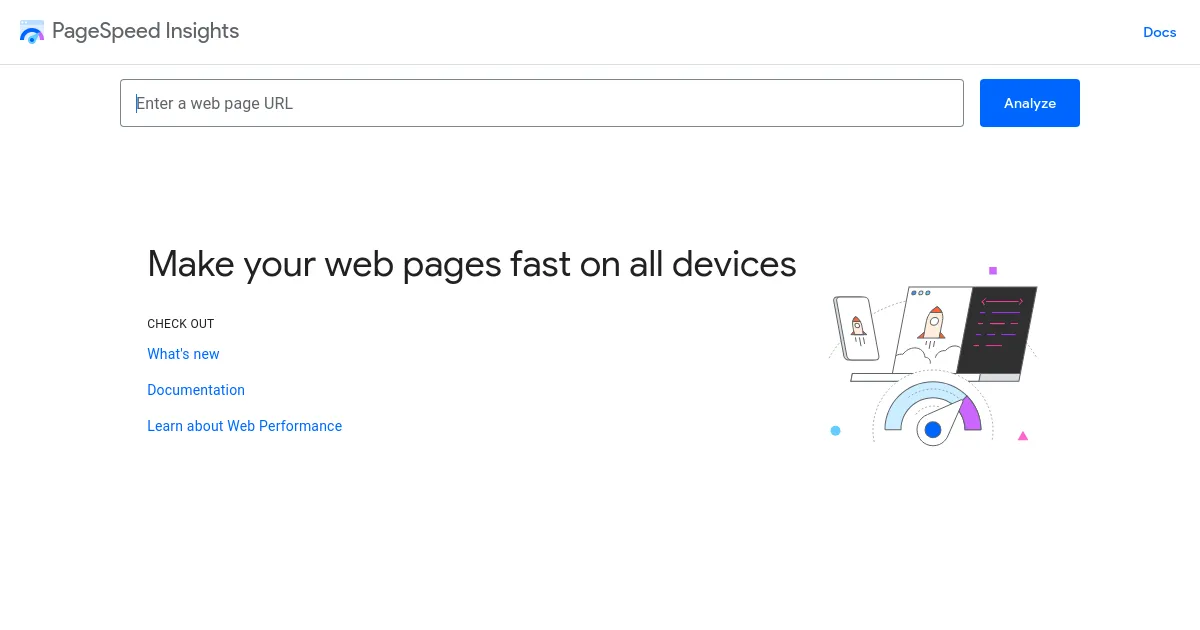Screen dimensions: 1200x630
Task: Click the rocket icon on the phone illustration
Action: click(x=858, y=325)
